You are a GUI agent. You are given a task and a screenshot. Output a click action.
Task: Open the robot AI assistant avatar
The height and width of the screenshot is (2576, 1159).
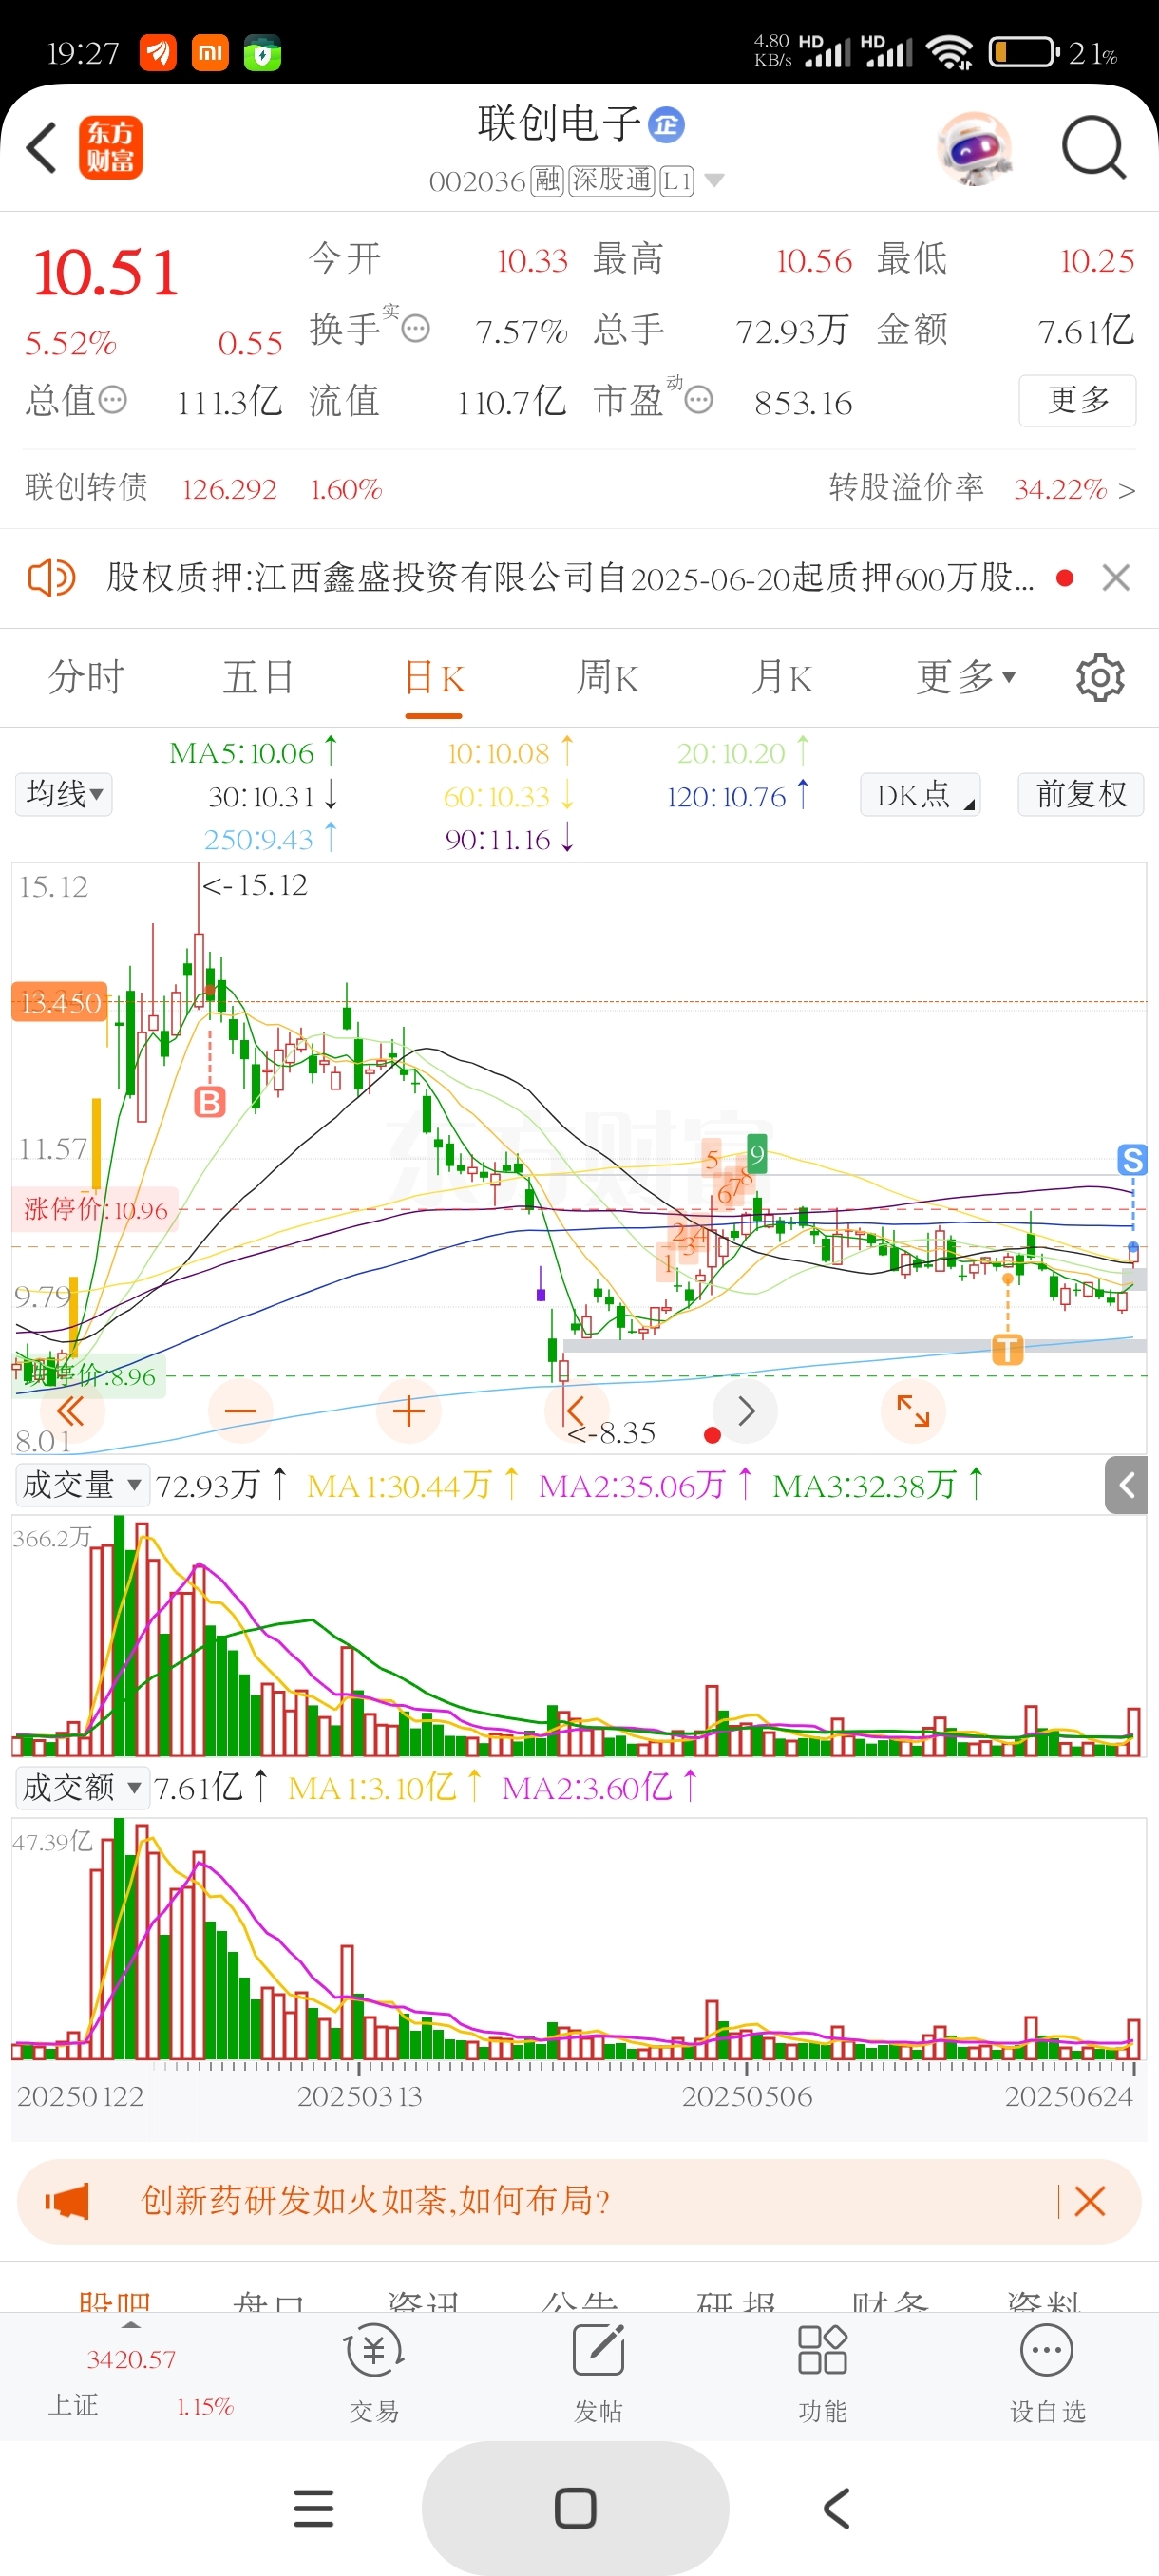(975, 148)
